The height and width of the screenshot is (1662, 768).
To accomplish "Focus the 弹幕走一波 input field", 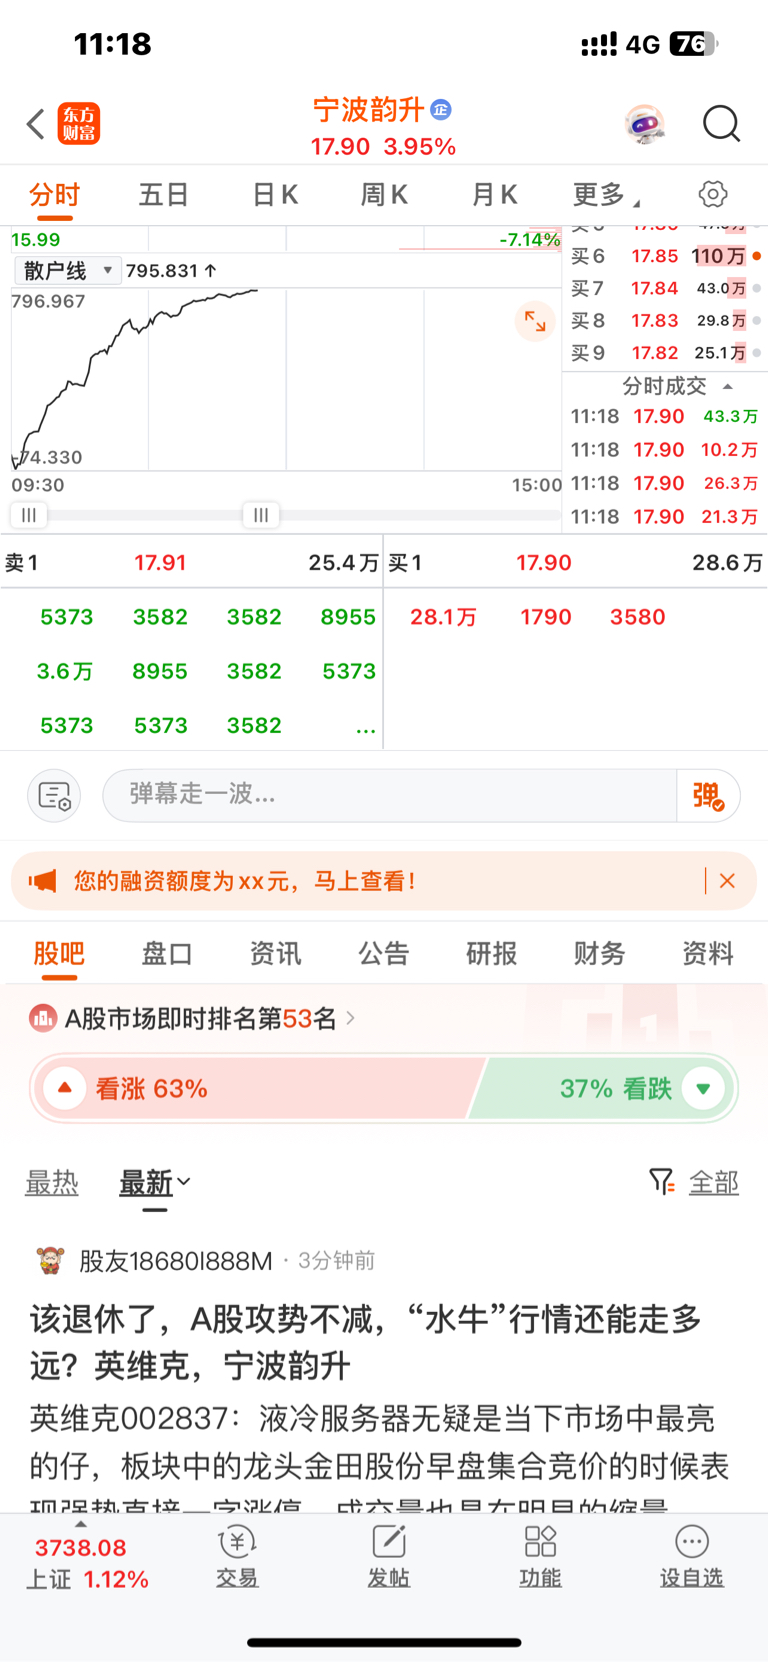I will [390, 796].
